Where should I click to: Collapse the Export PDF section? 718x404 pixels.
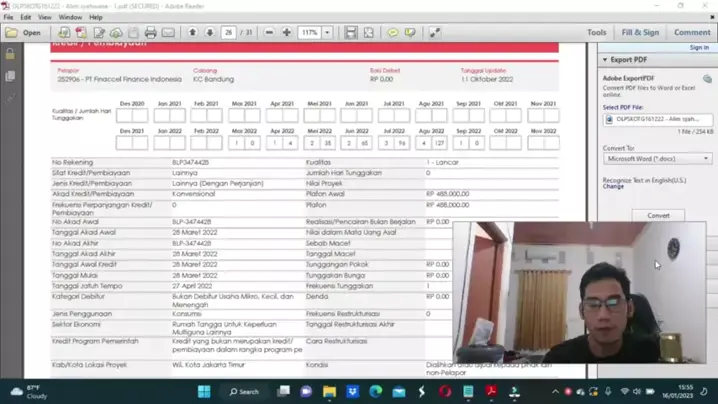[x=606, y=60]
